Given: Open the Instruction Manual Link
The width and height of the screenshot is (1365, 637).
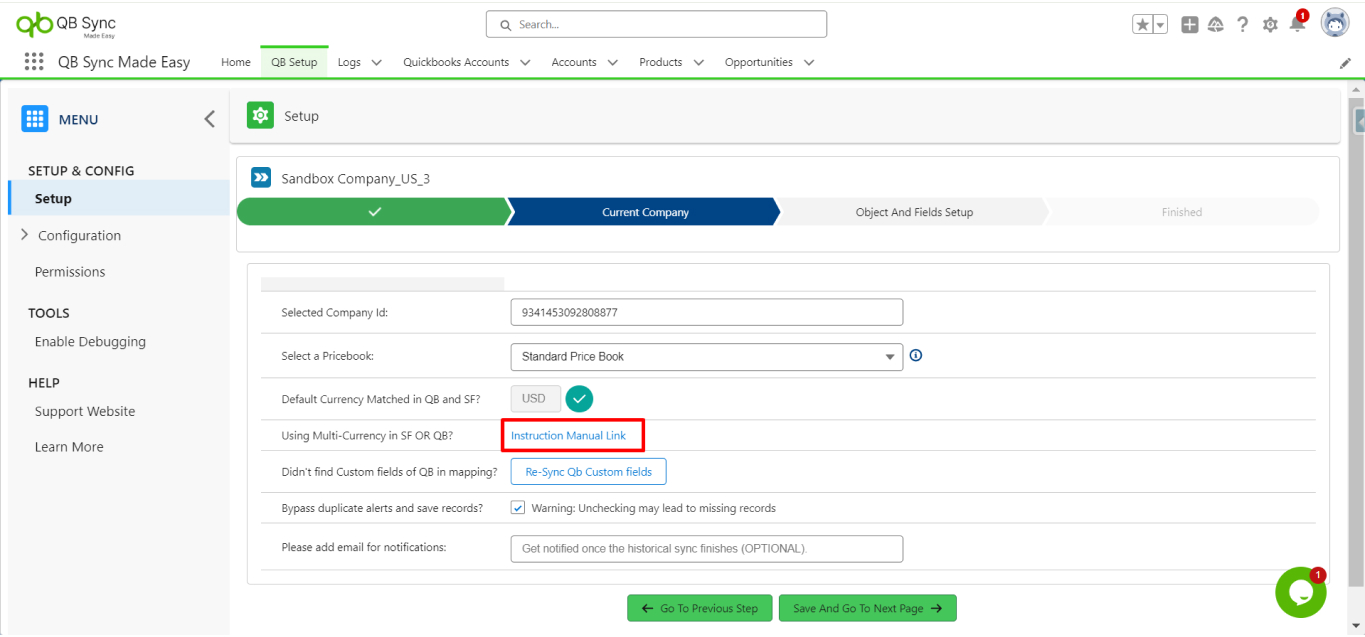Looking at the screenshot, I should [x=568, y=436].
